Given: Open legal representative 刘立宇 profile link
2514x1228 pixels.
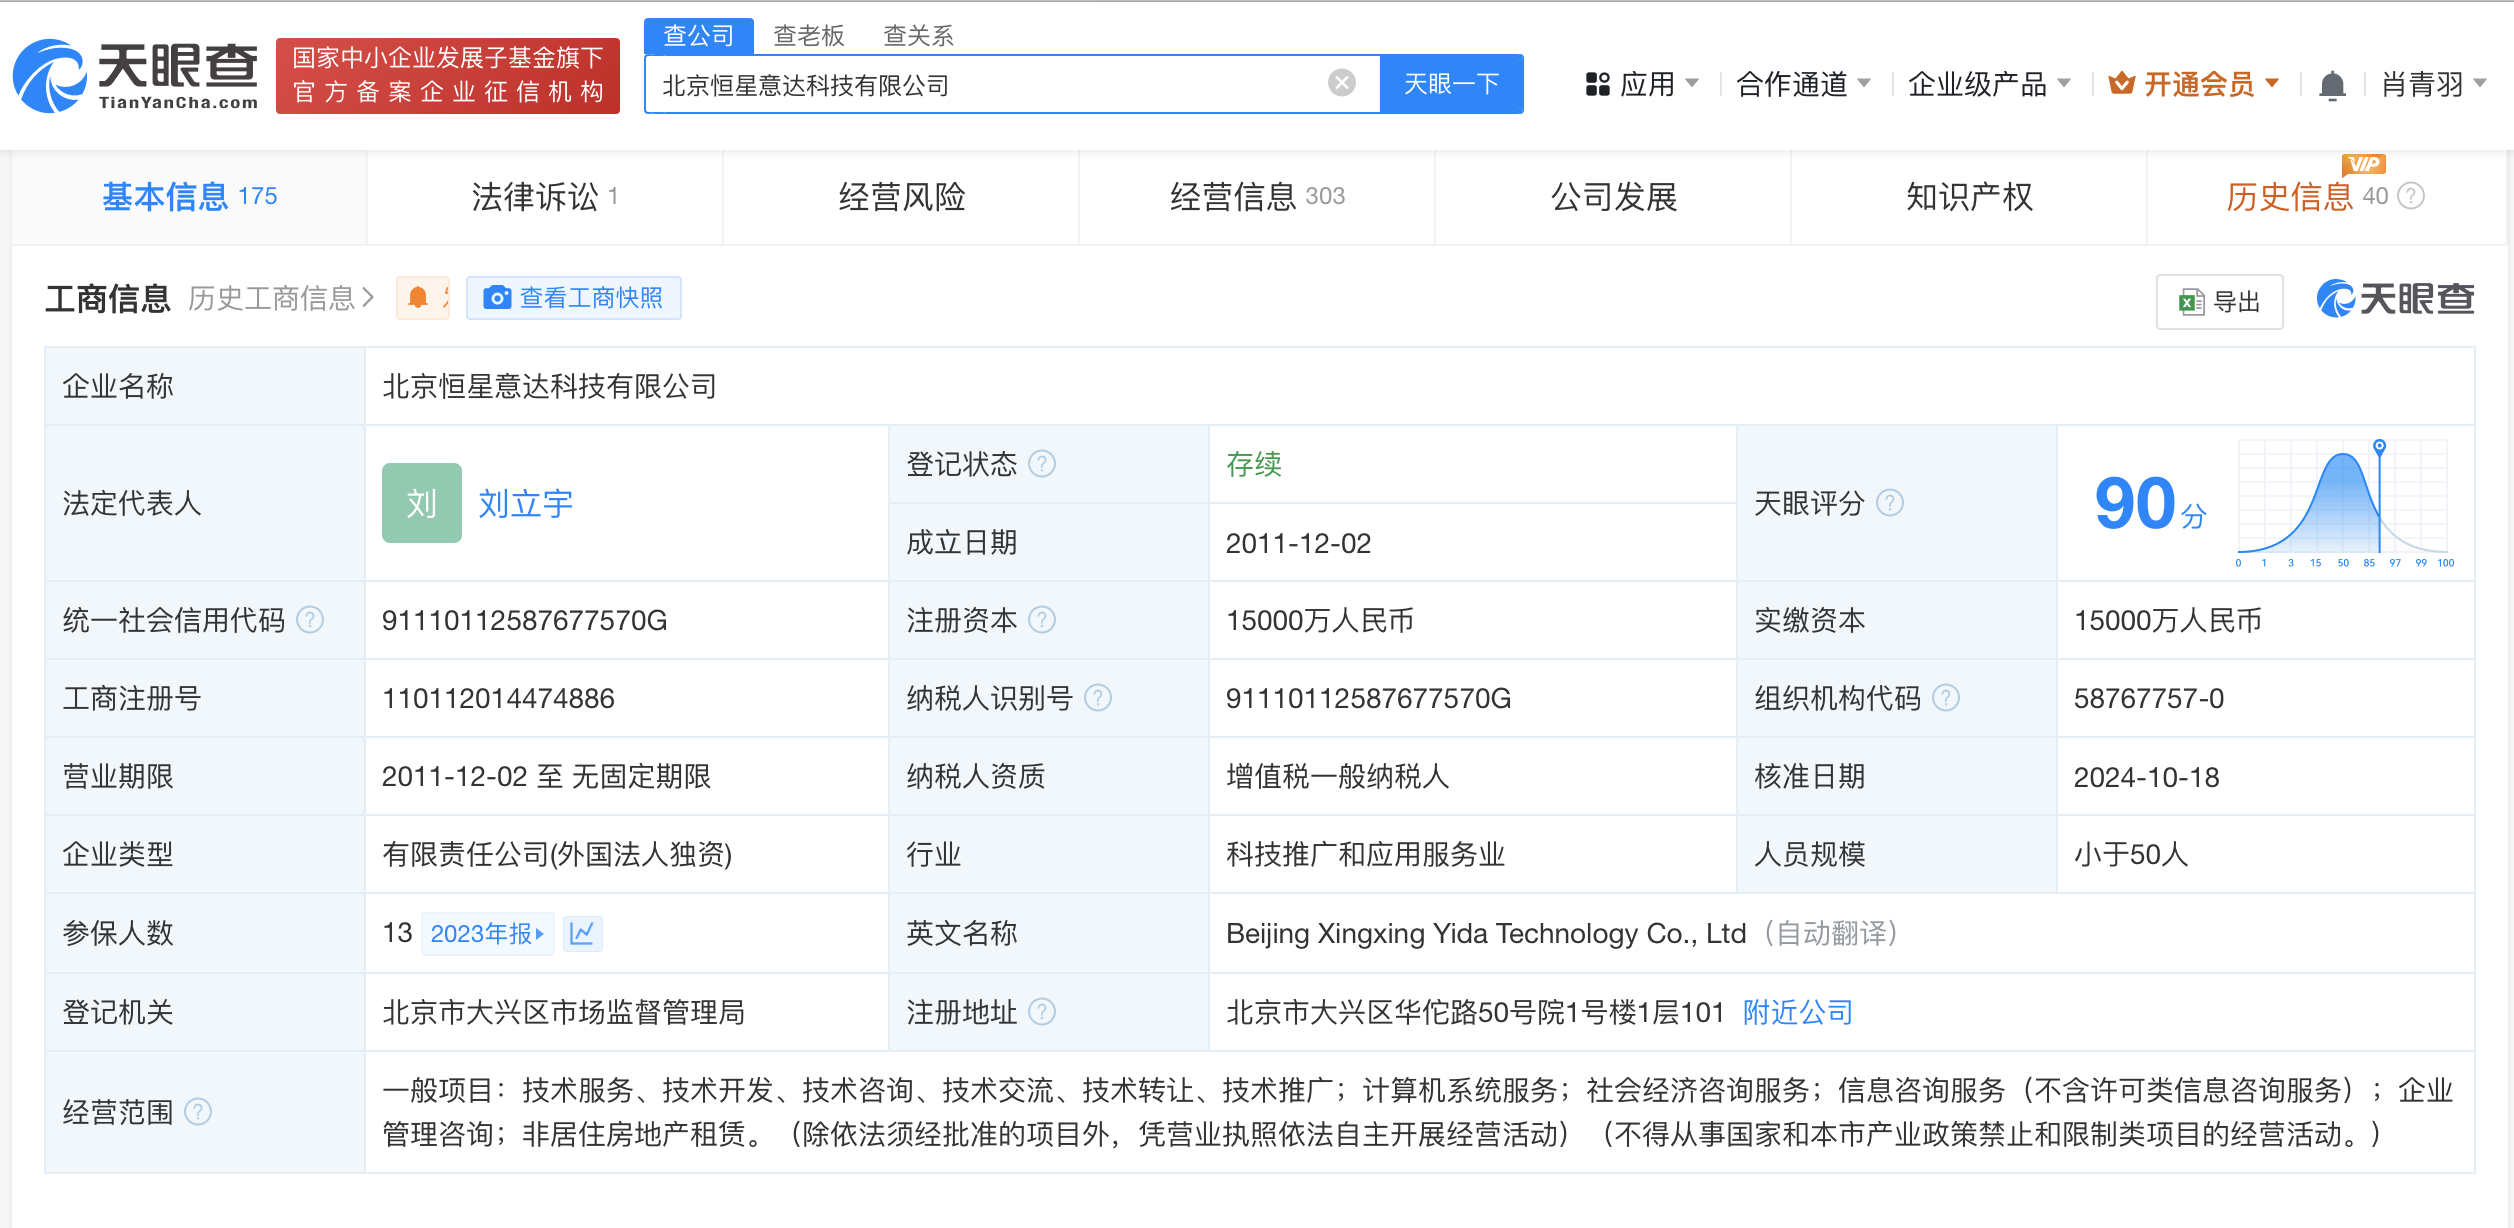Looking at the screenshot, I should pyautogui.click(x=524, y=503).
